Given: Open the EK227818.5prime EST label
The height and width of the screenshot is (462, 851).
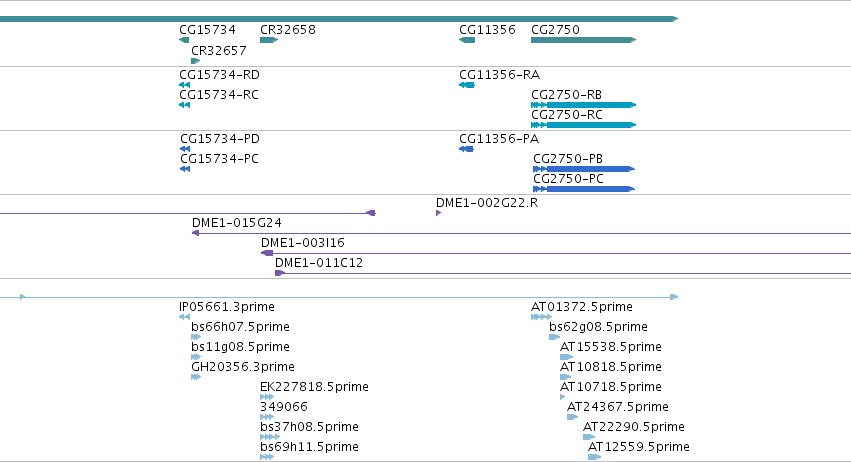Looking at the screenshot, I should (x=314, y=387).
